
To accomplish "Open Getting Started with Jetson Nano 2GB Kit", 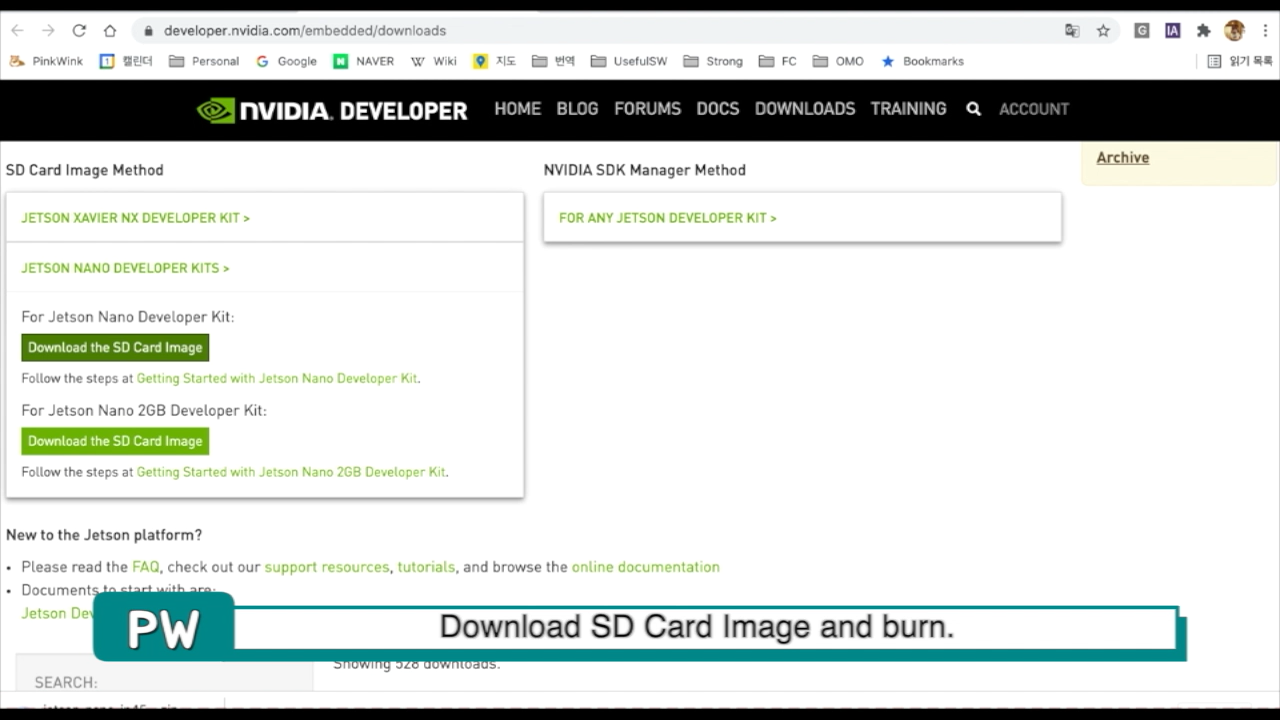I will tap(291, 472).
